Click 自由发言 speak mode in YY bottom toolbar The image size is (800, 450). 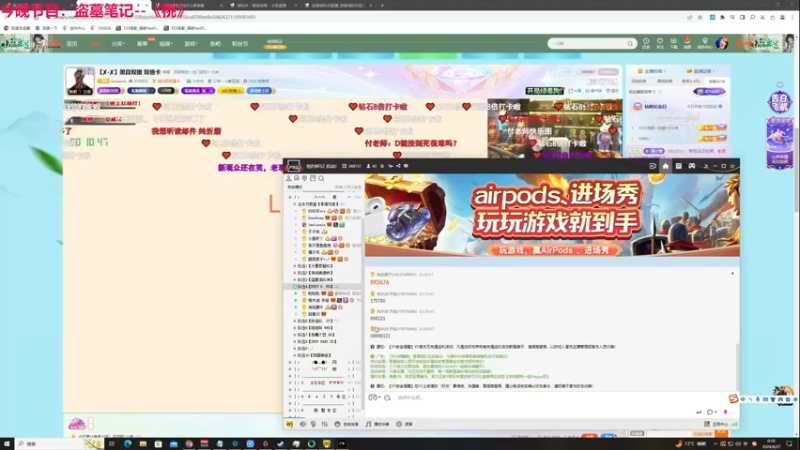coord(346,424)
